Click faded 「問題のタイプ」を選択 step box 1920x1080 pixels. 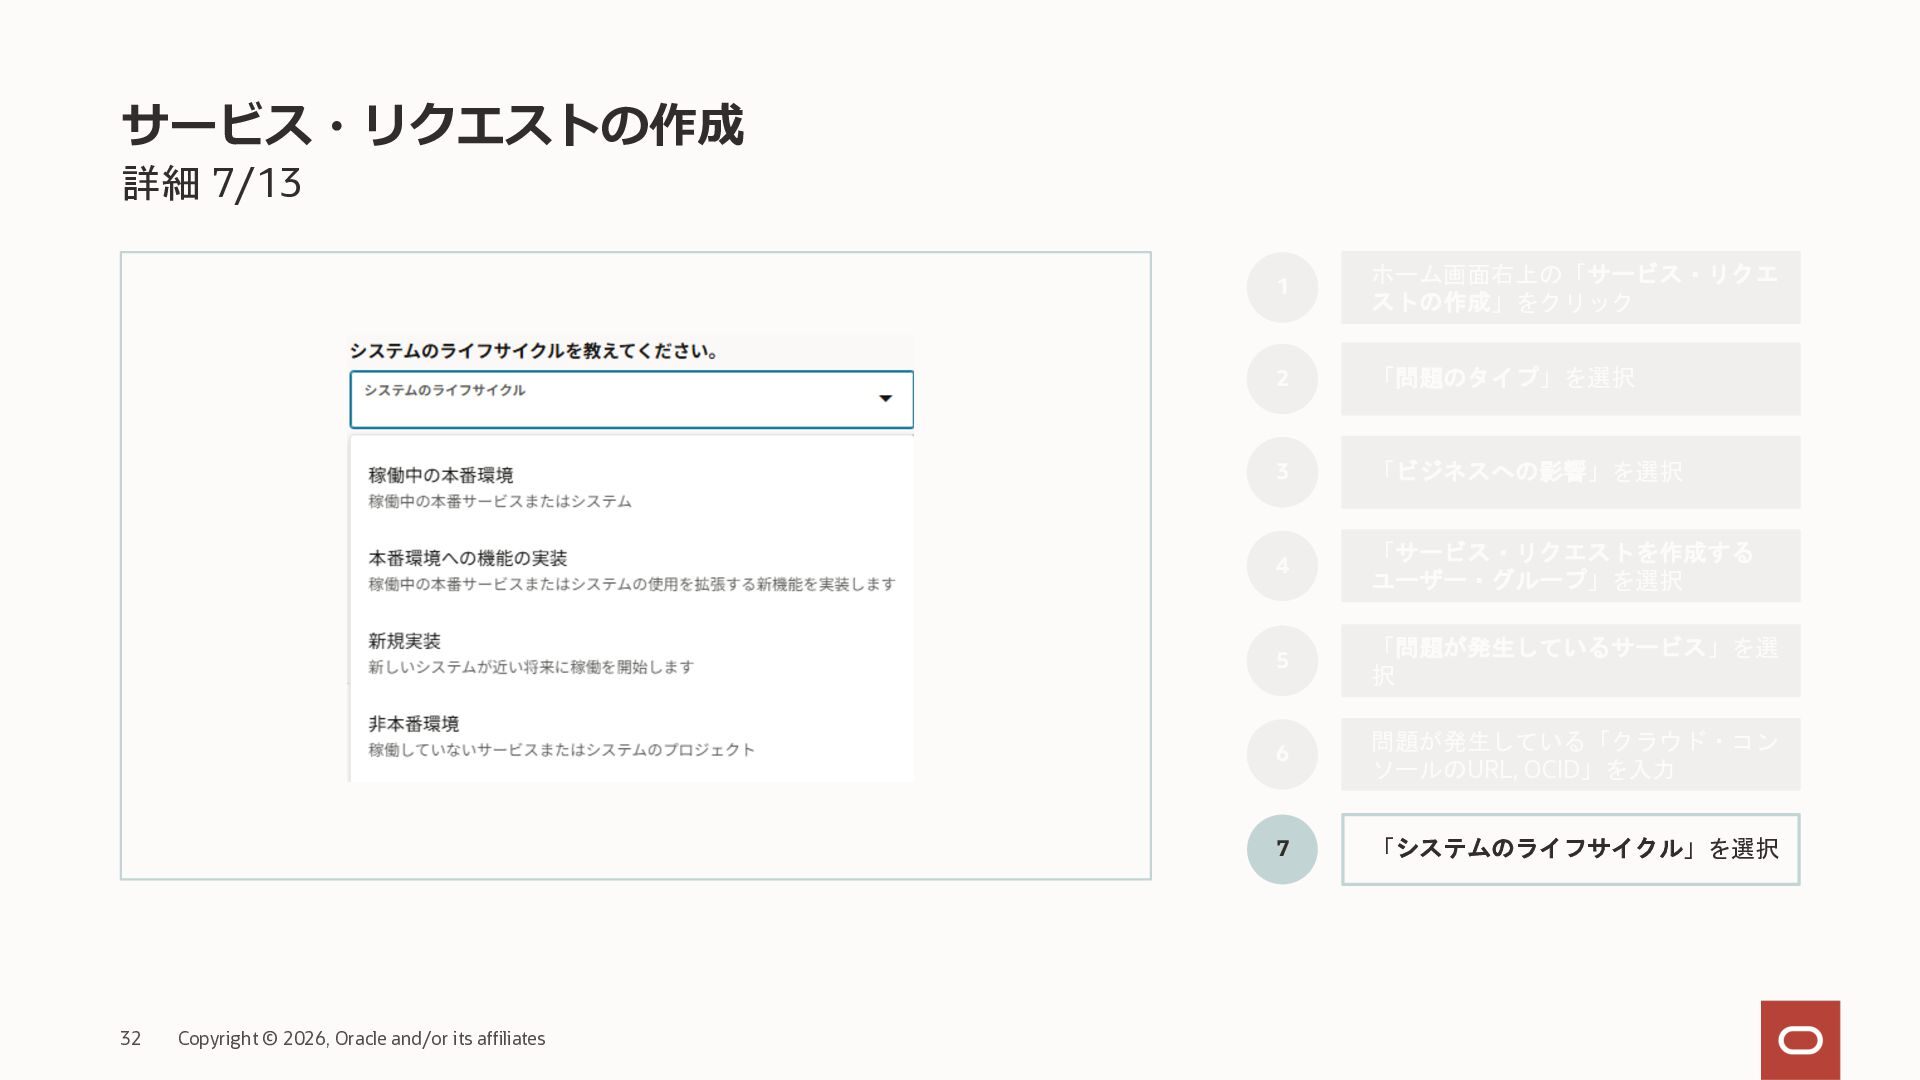(x=1570, y=379)
